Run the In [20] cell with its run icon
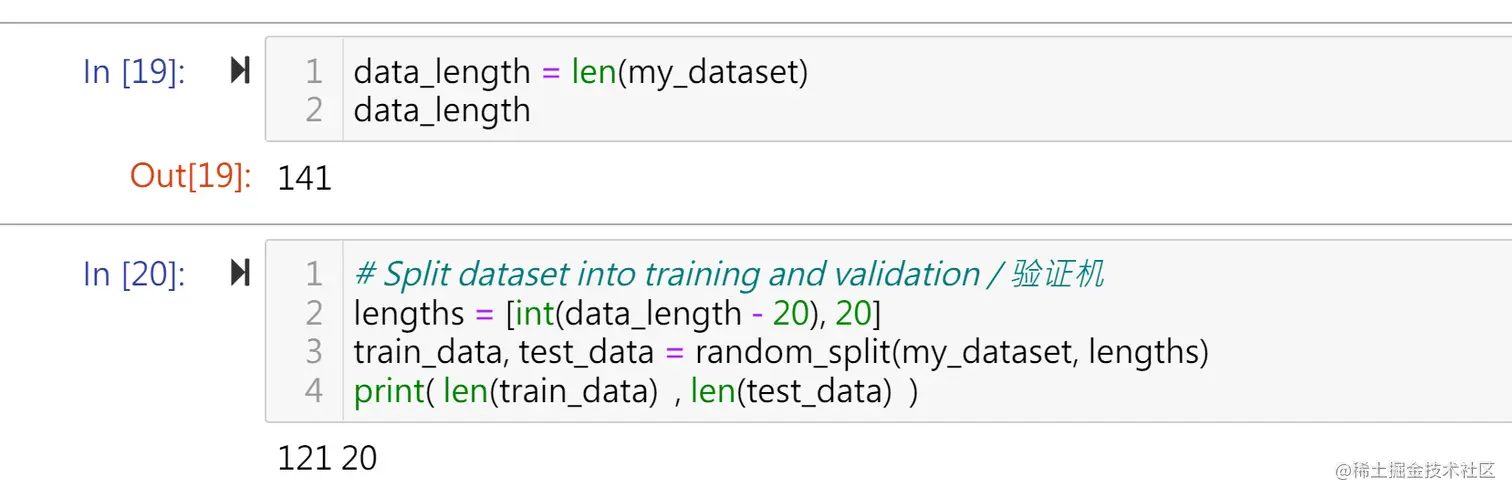Screen dimensions: 1512x497 pyautogui.click(x=240, y=273)
